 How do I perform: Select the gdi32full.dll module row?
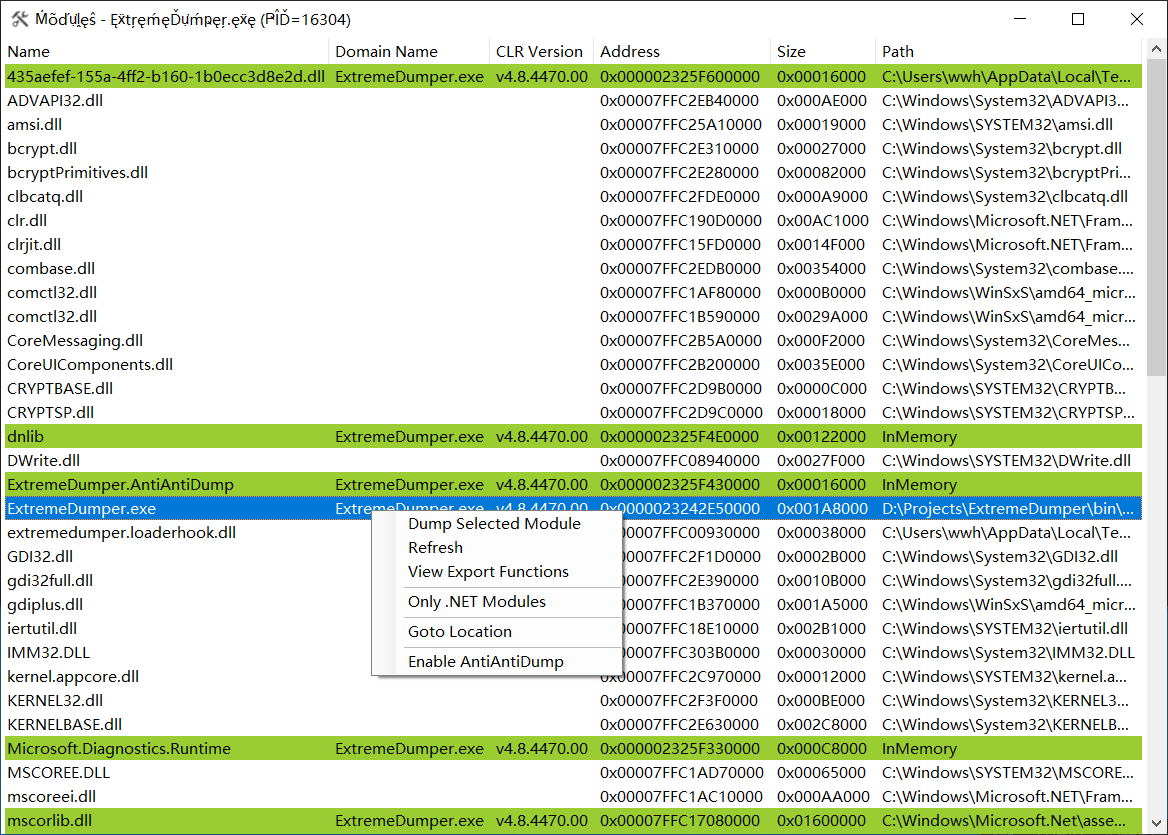[573, 580]
